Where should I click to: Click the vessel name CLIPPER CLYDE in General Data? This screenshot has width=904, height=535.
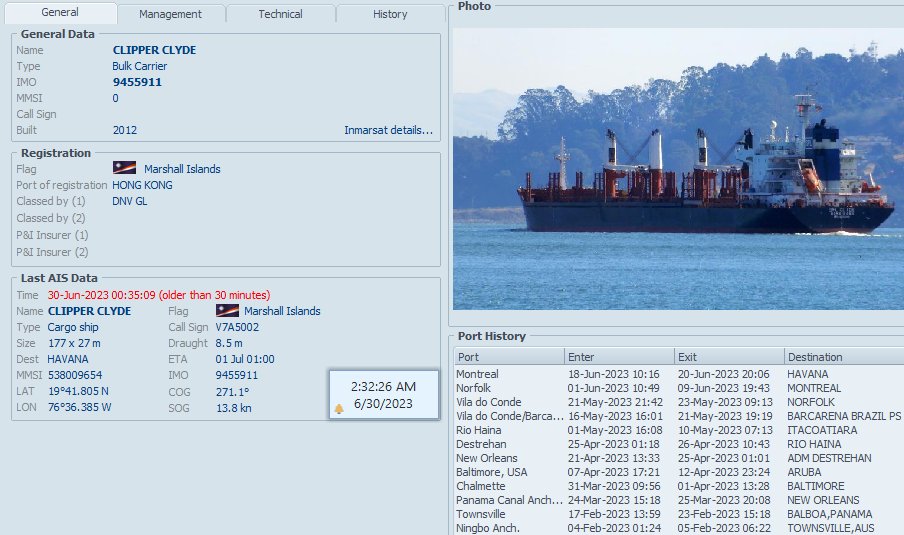pos(155,50)
